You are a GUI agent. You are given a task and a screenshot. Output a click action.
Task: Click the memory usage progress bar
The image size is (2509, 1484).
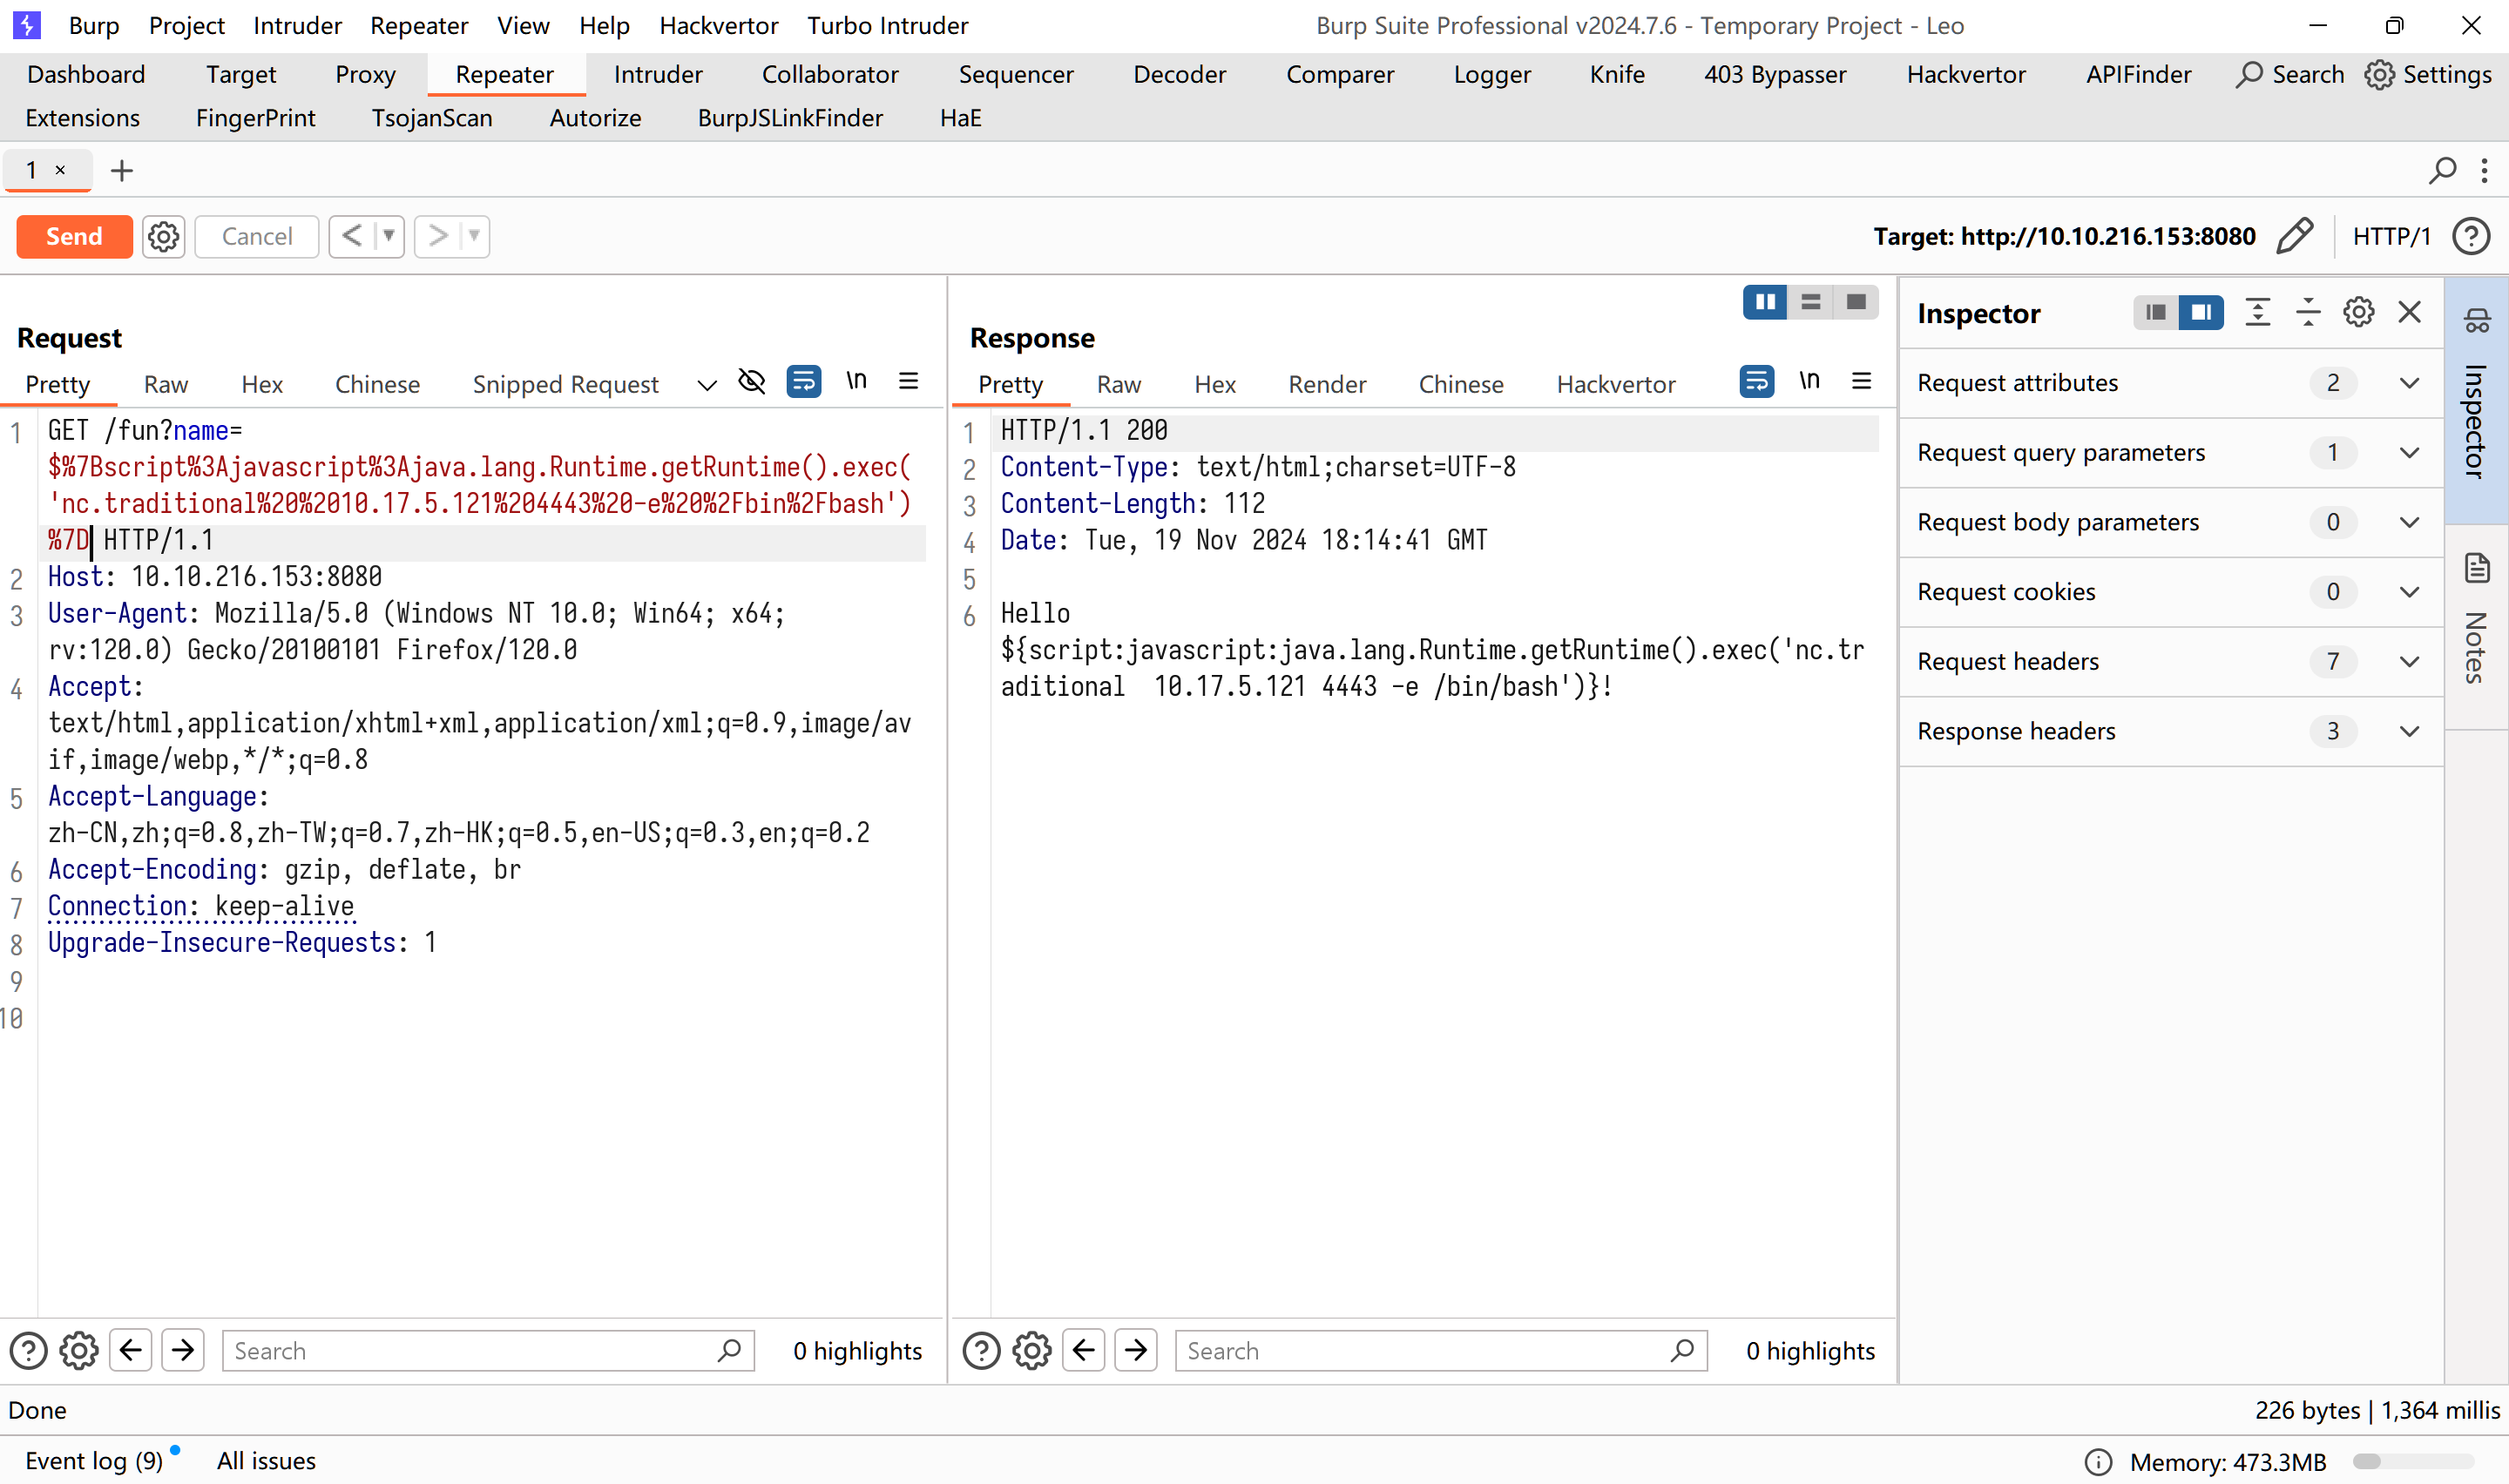coord(2413,1462)
